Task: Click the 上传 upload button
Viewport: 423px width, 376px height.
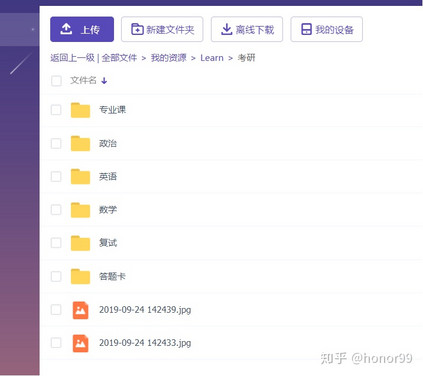Action: point(82,29)
